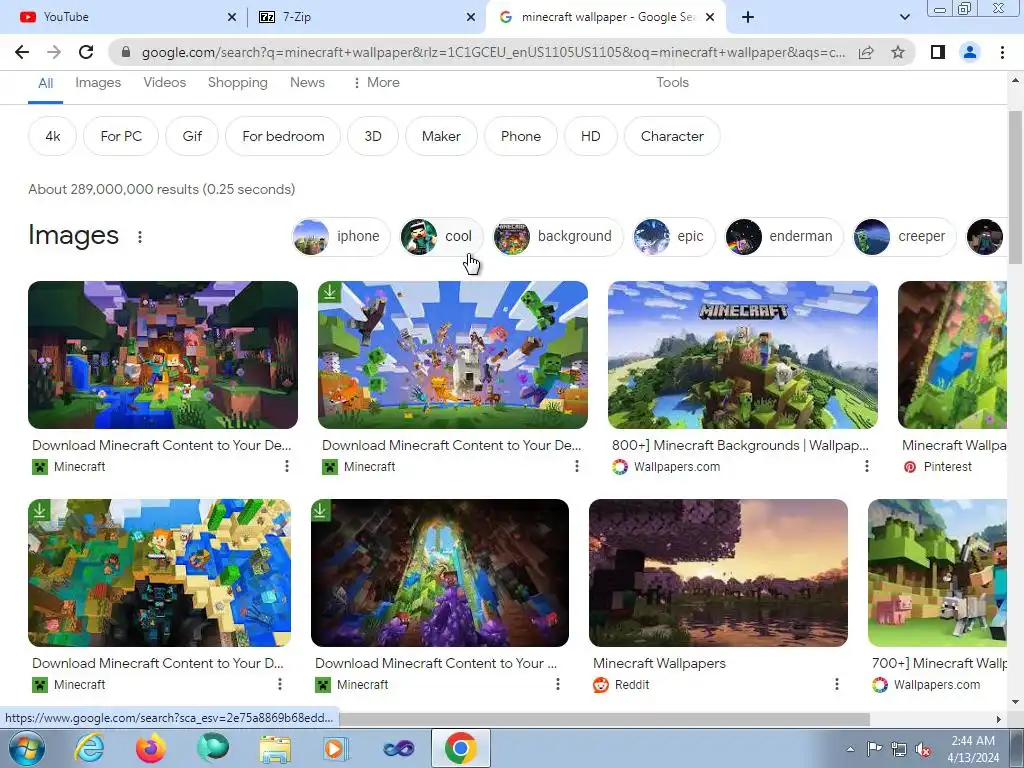Filter results with For bedroom chip
This screenshot has width=1024, height=768.
point(283,136)
